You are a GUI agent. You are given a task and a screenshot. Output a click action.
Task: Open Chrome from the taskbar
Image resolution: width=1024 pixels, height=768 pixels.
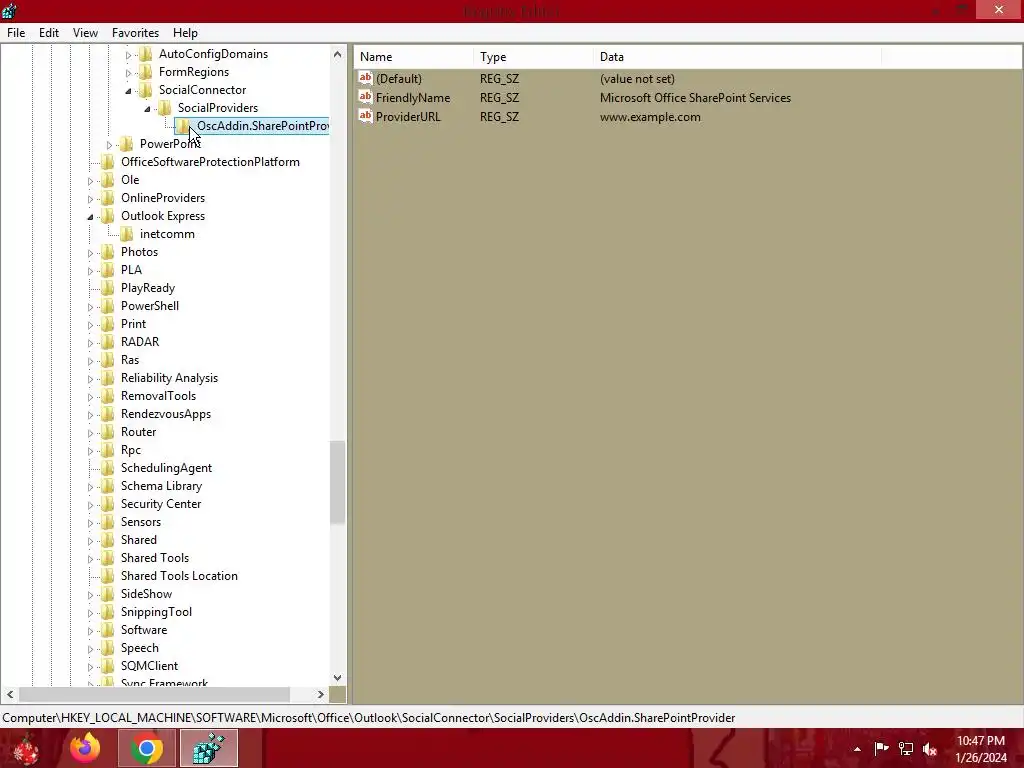(147, 748)
